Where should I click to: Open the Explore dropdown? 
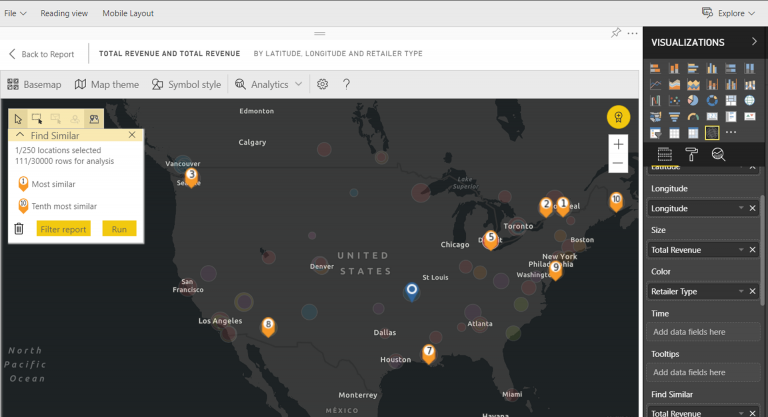pyautogui.click(x=728, y=13)
